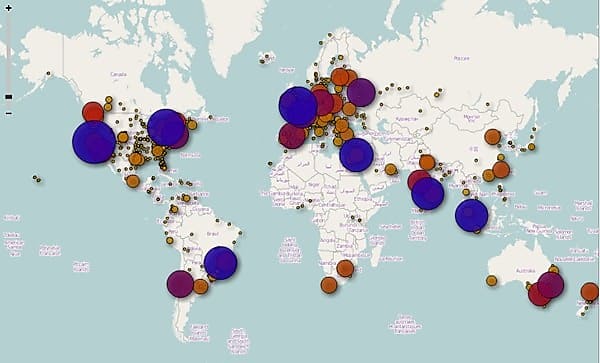Click the zoom slider handle

coord(8,97)
